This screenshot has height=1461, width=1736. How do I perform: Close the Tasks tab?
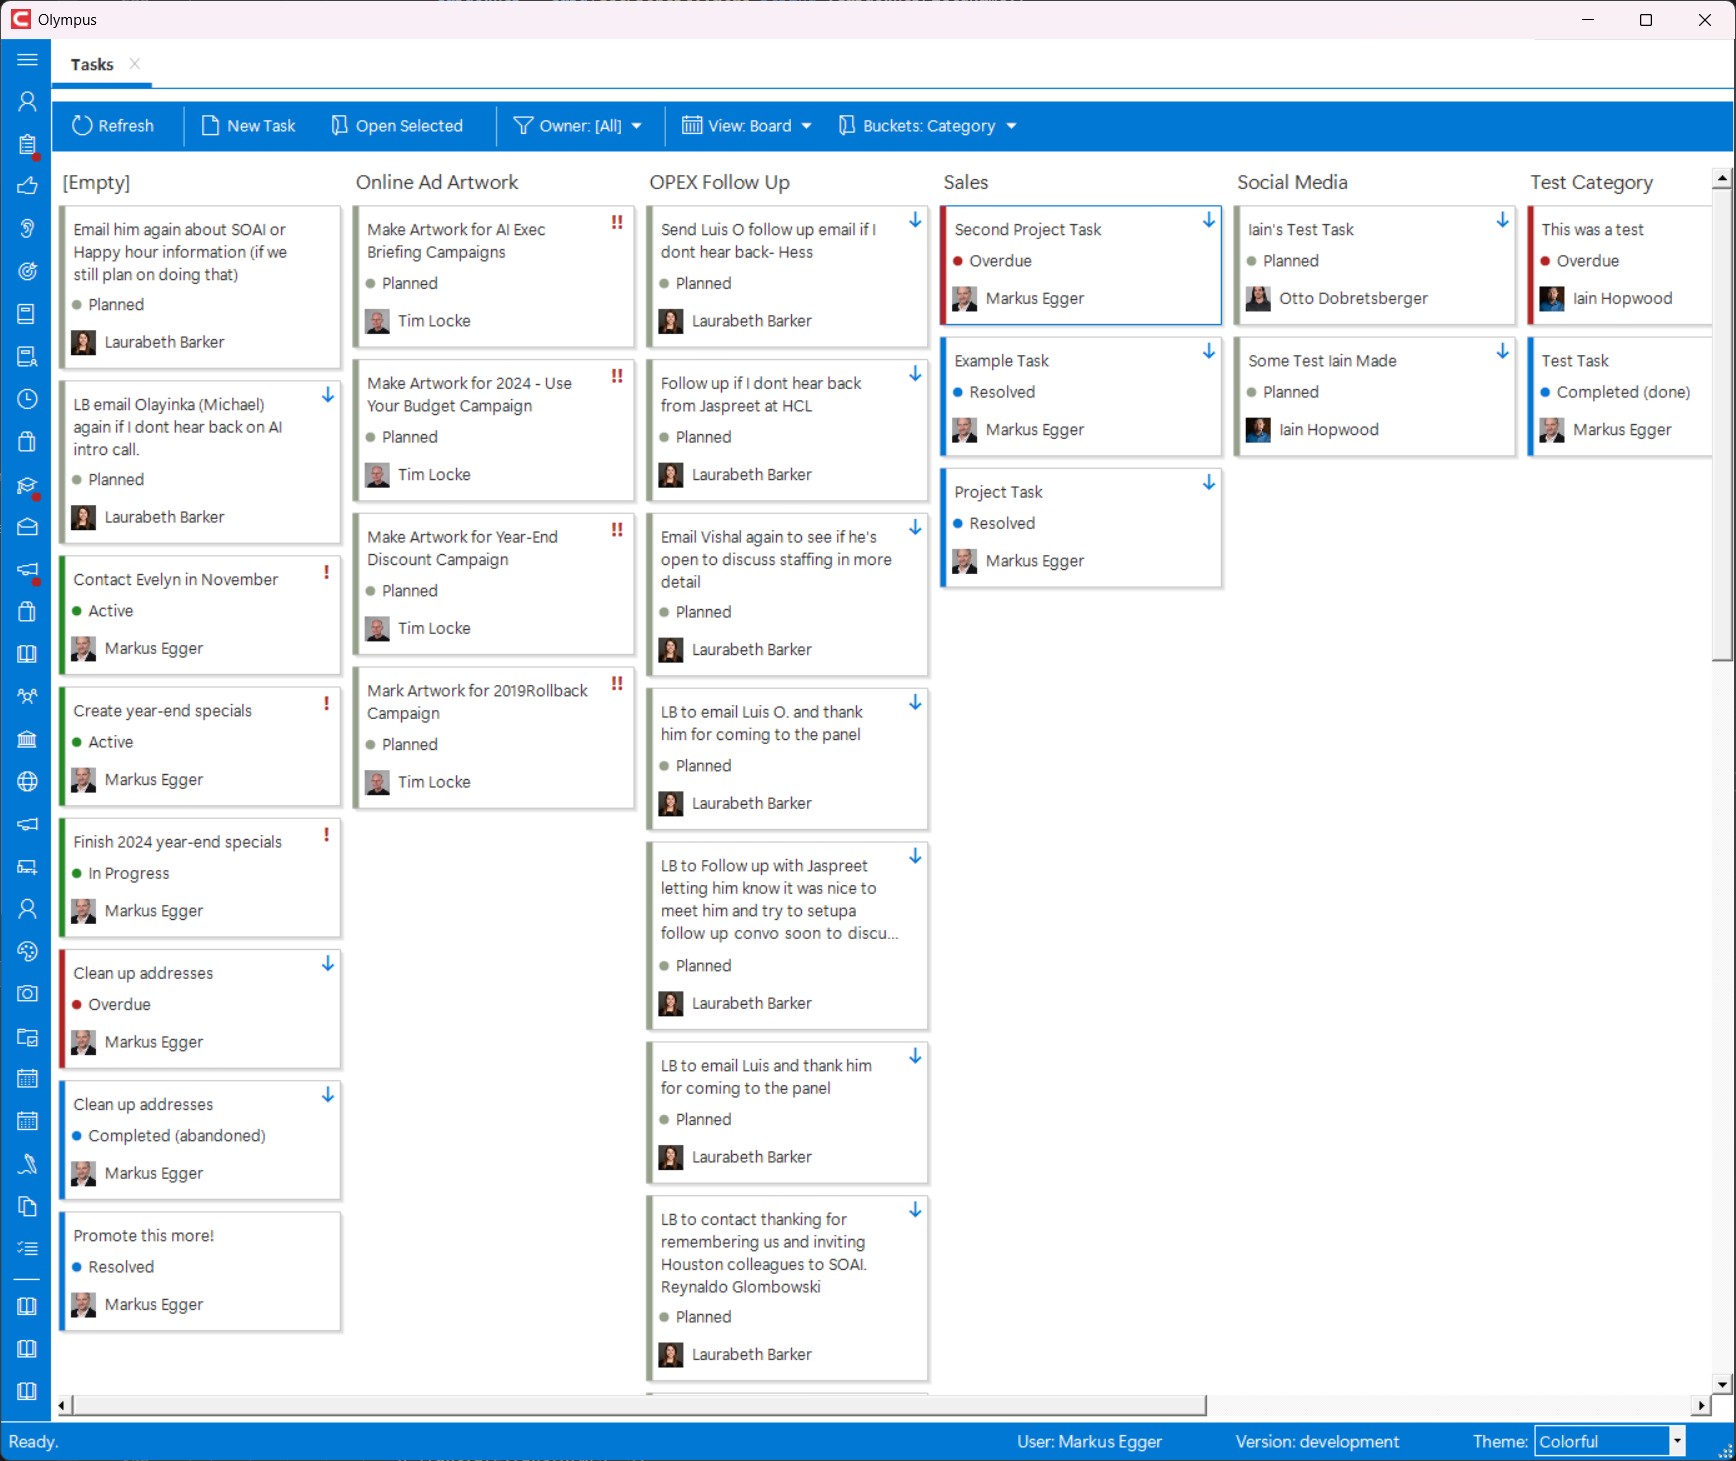(134, 63)
